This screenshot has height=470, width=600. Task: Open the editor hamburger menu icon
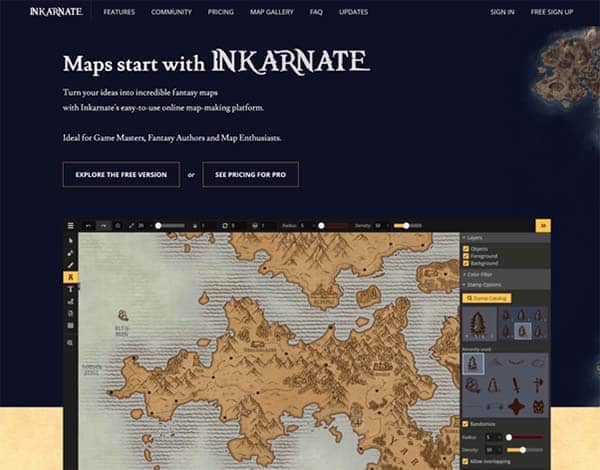coord(70,226)
